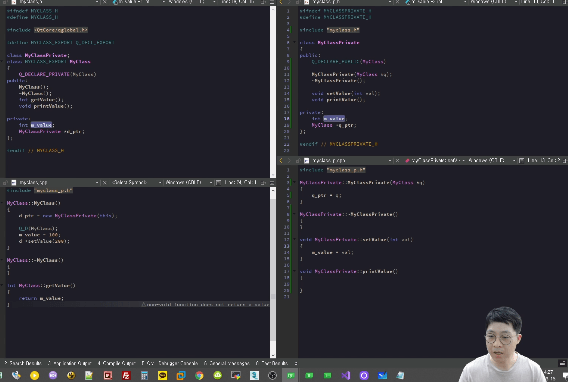Click yellow circle player icon in taskbar

pyautogui.click(x=34, y=375)
